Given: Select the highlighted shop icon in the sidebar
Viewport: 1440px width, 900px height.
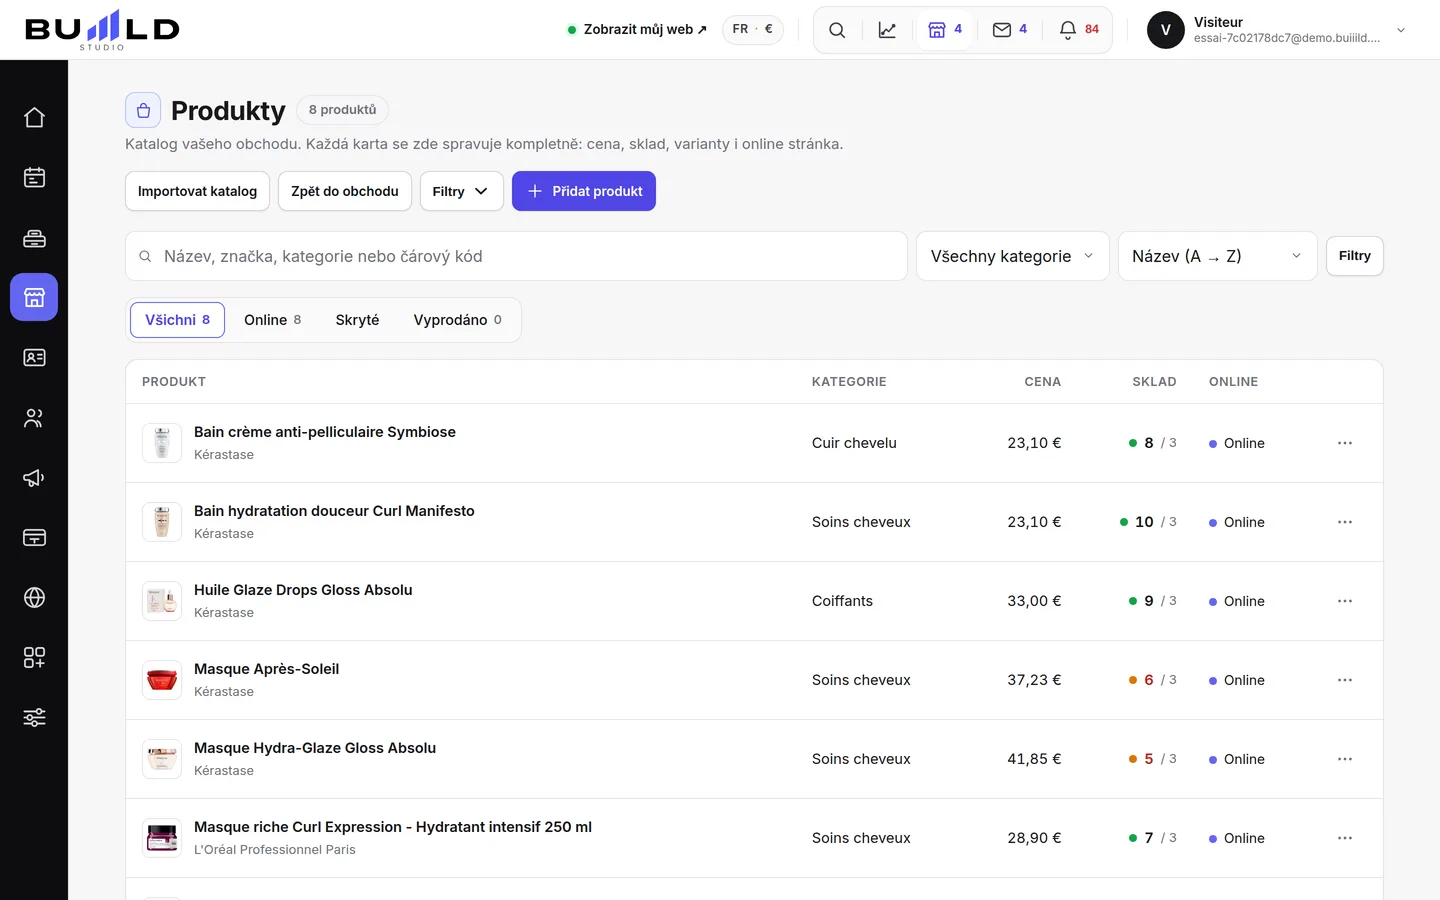Looking at the screenshot, I should [34, 297].
